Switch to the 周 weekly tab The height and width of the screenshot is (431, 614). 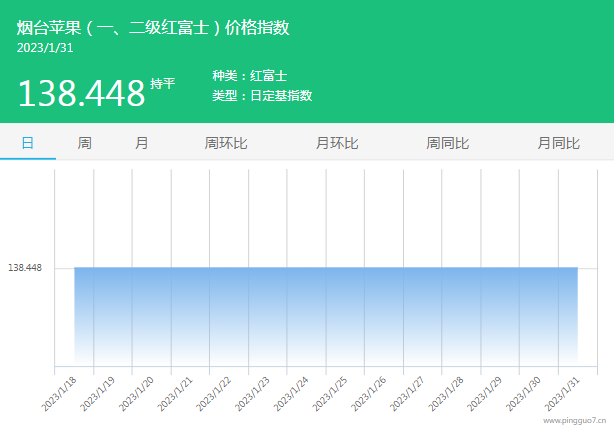[84, 143]
